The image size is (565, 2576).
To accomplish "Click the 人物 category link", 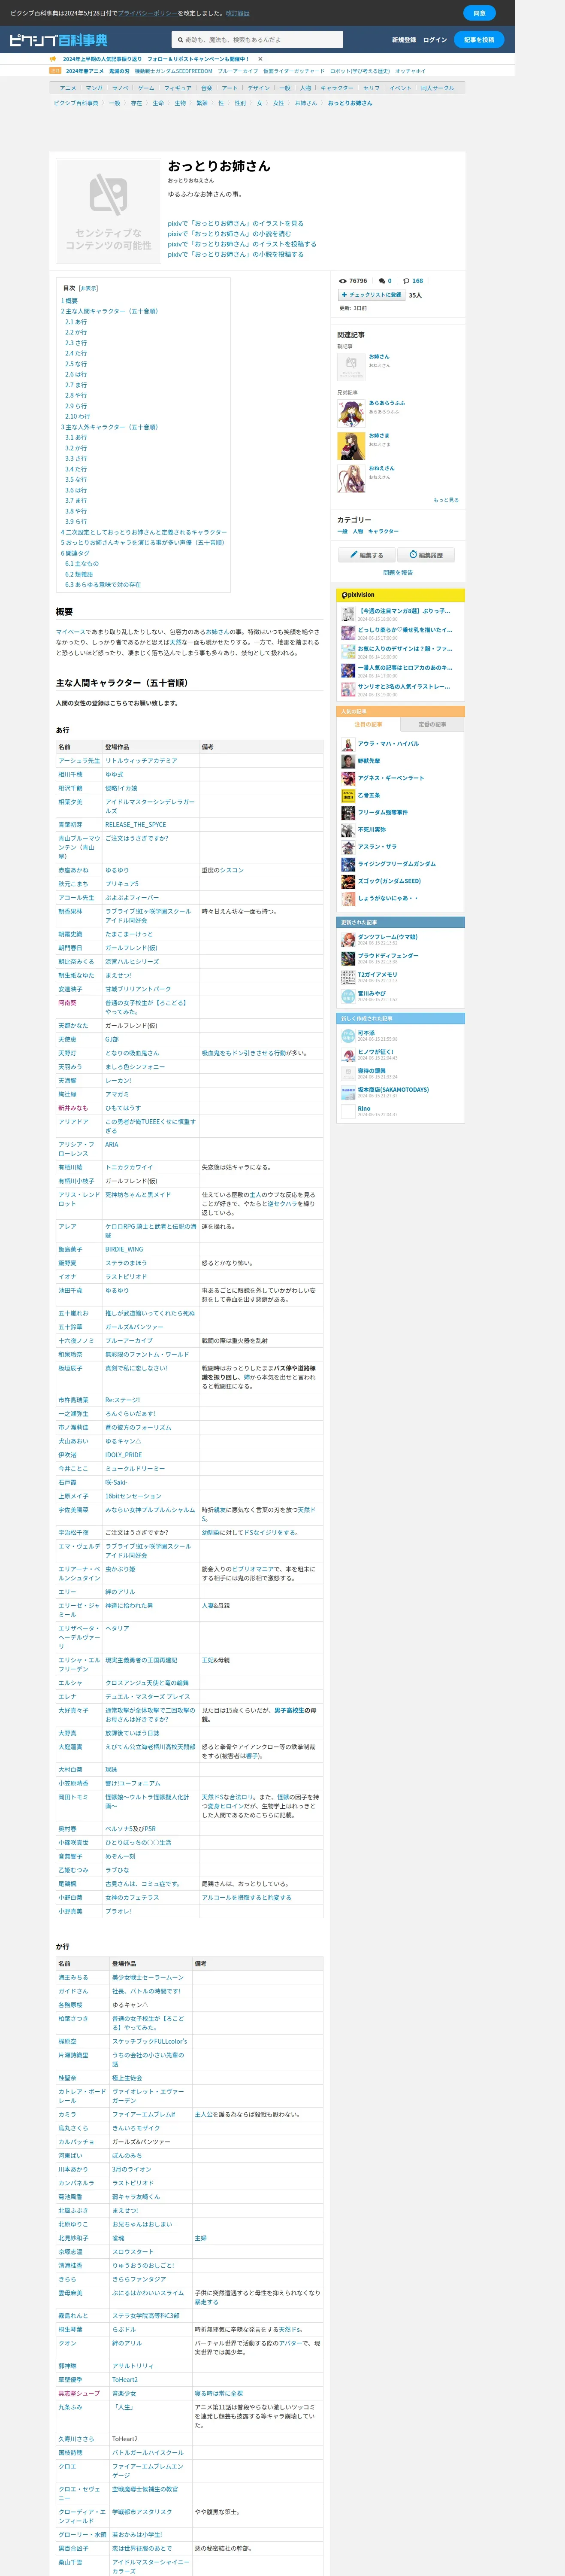I will [358, 532].
